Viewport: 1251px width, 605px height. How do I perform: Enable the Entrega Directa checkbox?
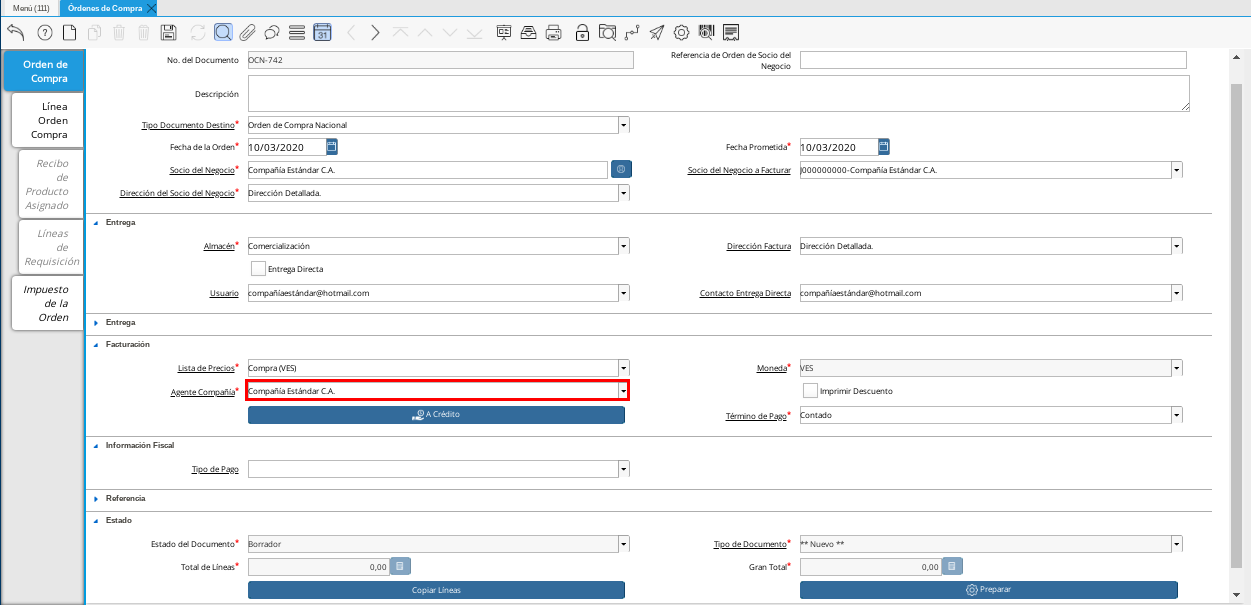click(x=259, y=269)
